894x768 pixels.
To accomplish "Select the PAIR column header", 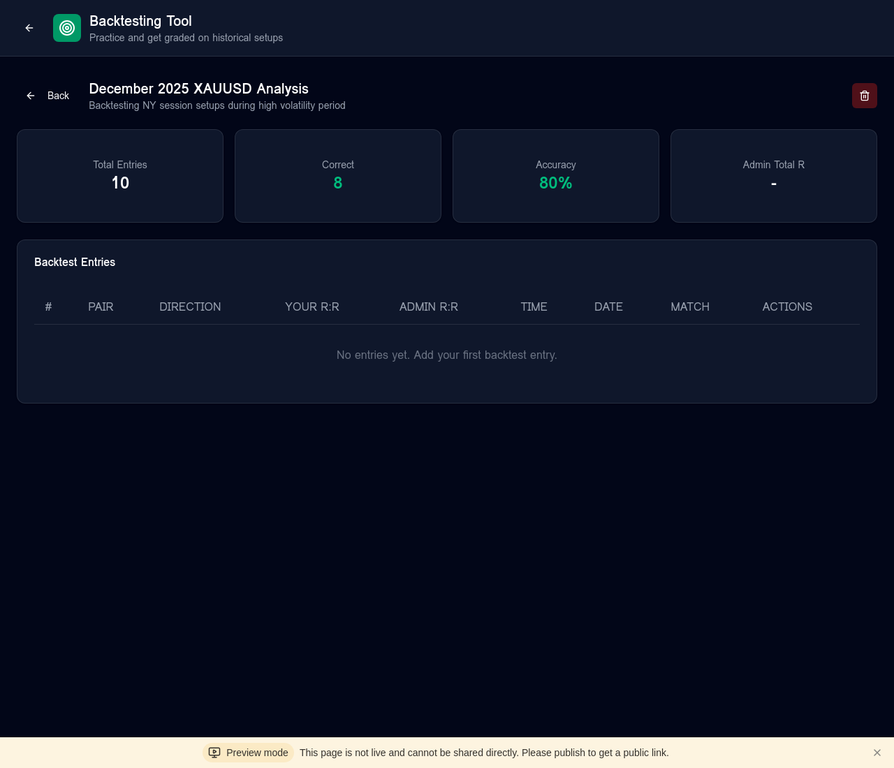I will coord(101,307).
